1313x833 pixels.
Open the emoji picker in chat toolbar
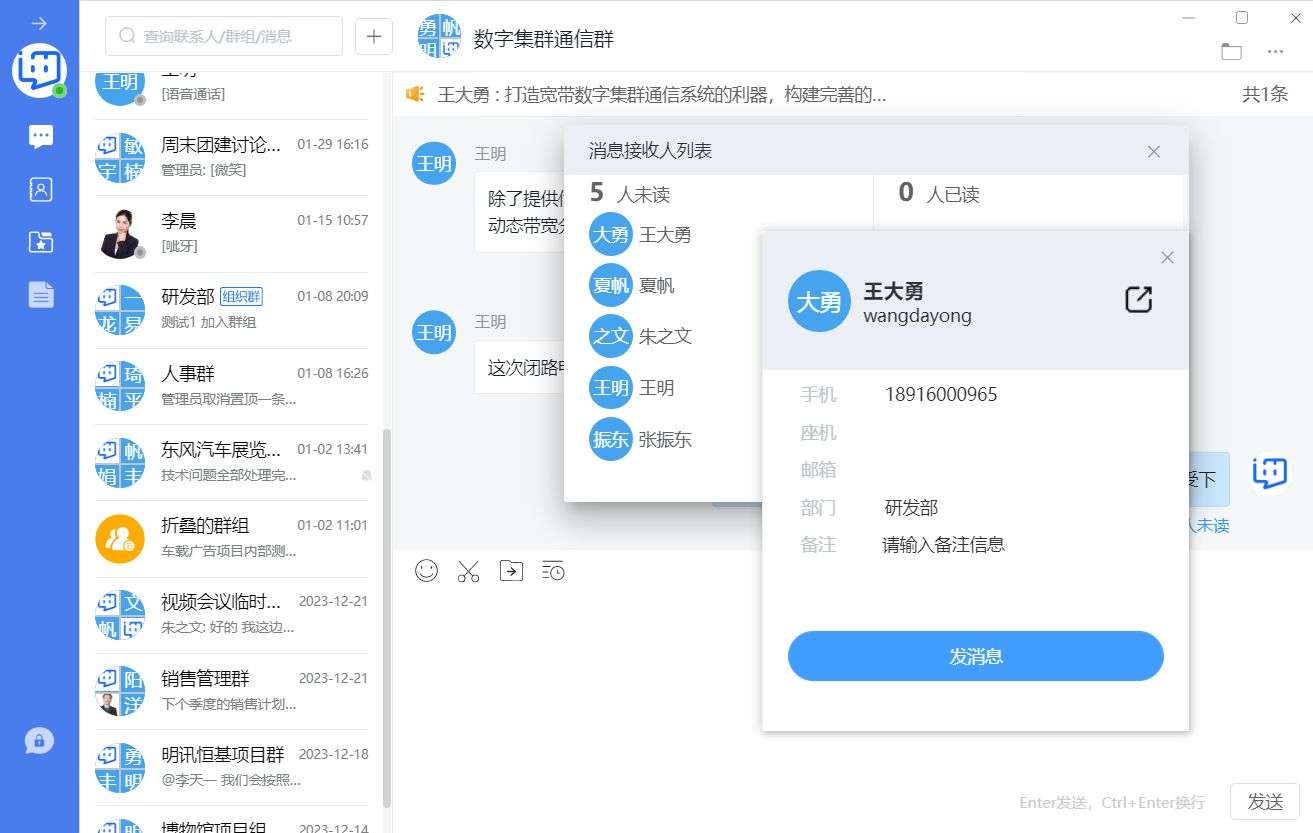coord(427,571)
